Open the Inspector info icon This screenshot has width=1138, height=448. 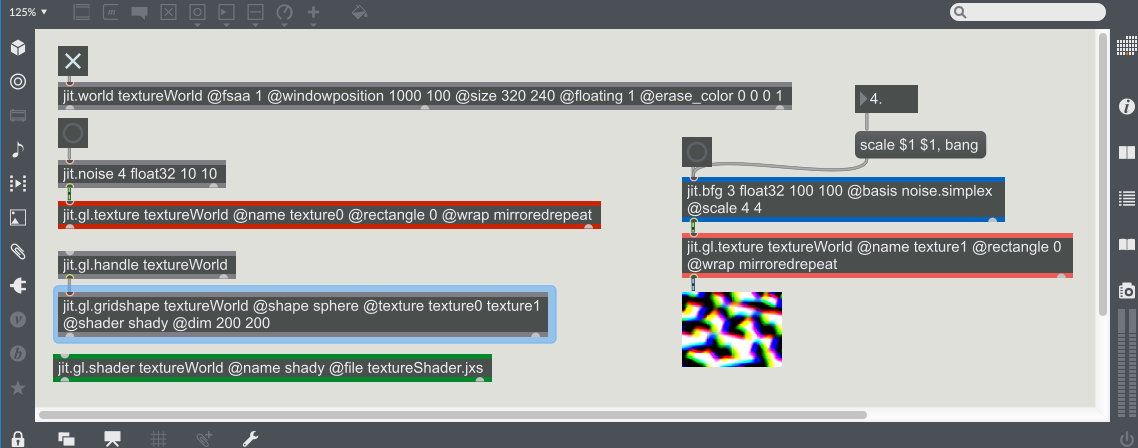click(1126, 107)
